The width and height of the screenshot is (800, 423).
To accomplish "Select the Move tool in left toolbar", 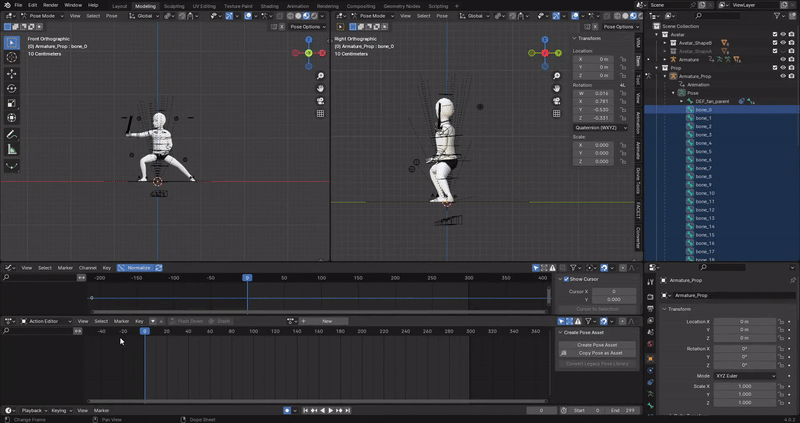I will click(12, 73).
